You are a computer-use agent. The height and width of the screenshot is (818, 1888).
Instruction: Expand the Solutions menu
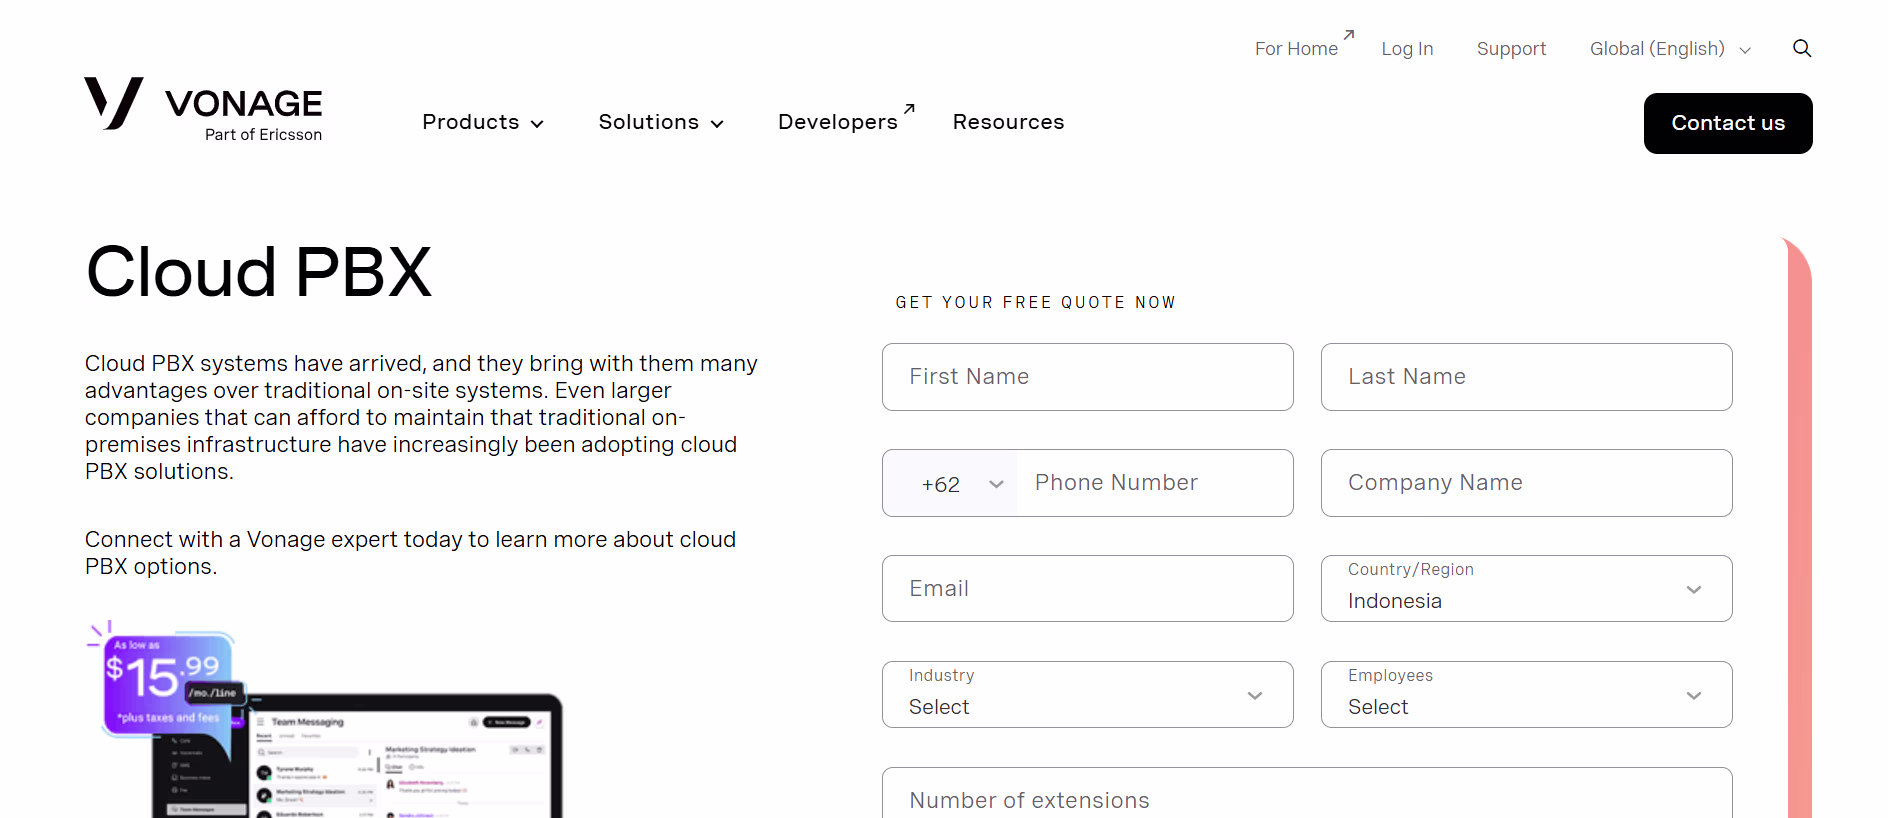(661, 122)
